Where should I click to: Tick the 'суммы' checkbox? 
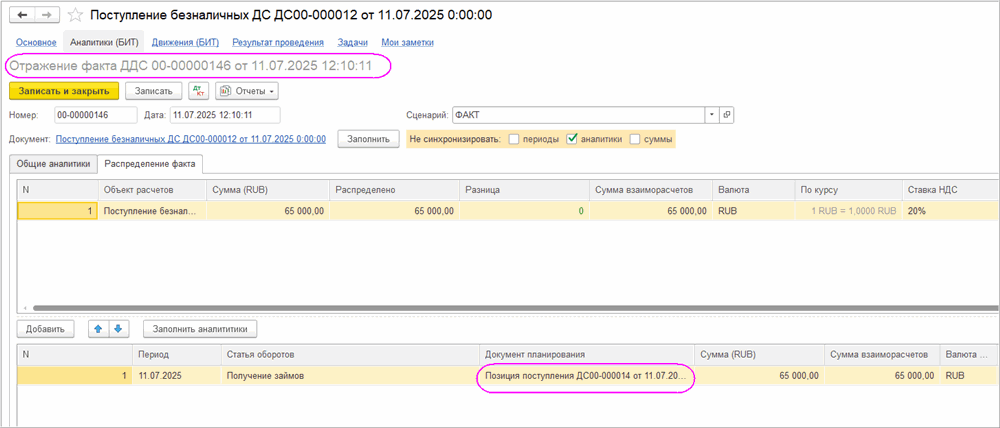635,139
